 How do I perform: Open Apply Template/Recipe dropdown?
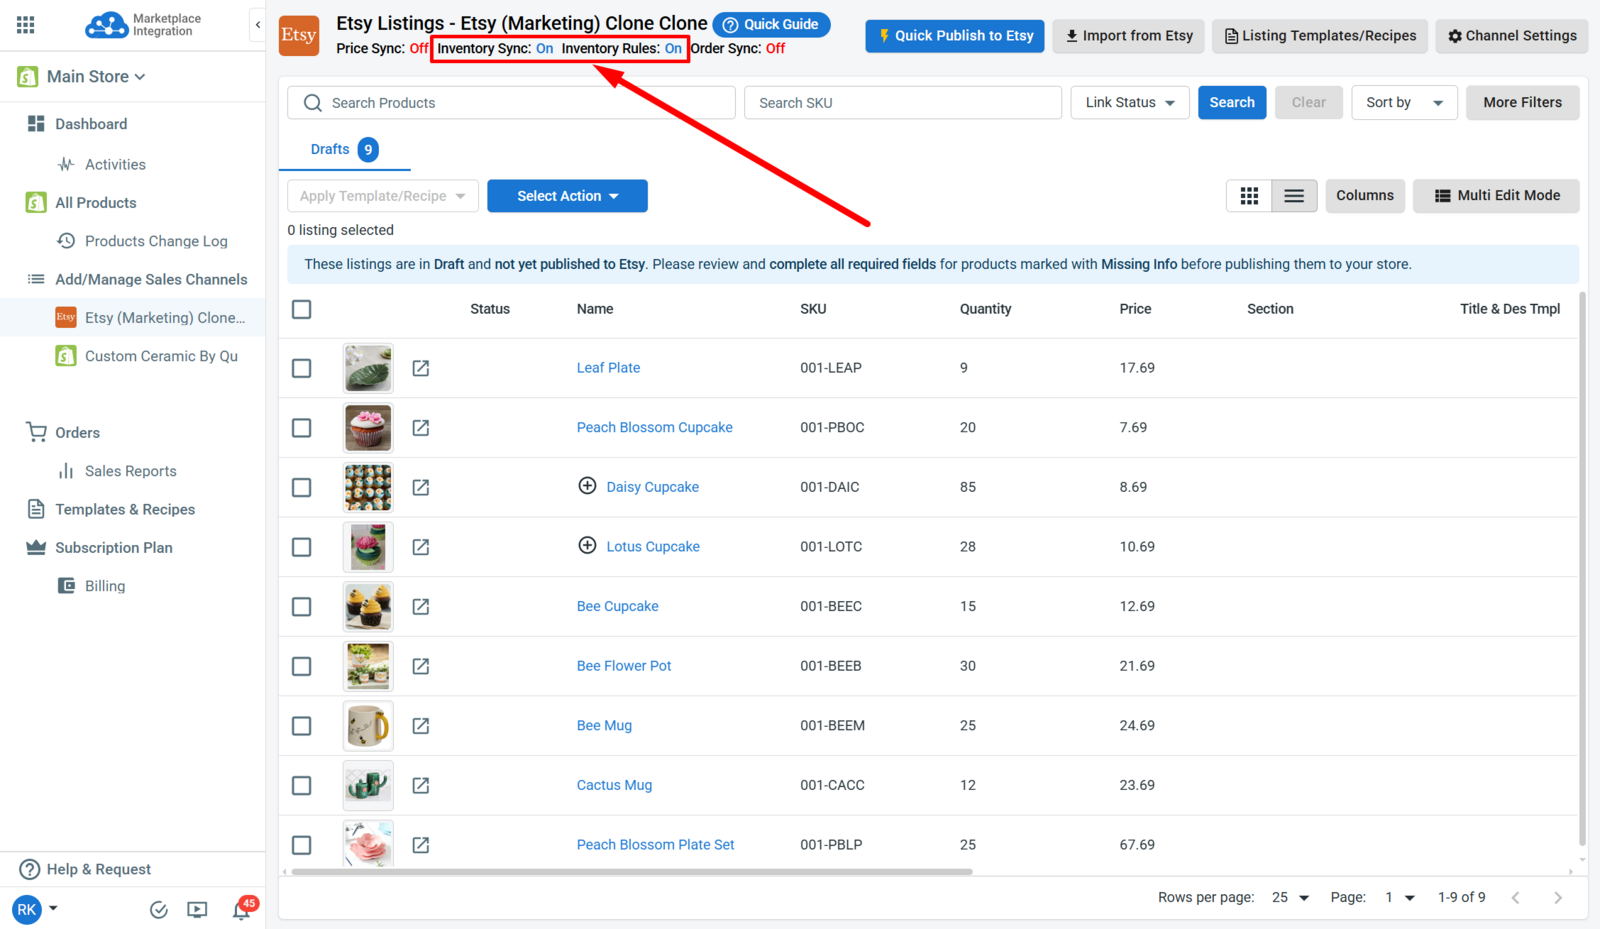click(x=383, y=196)
